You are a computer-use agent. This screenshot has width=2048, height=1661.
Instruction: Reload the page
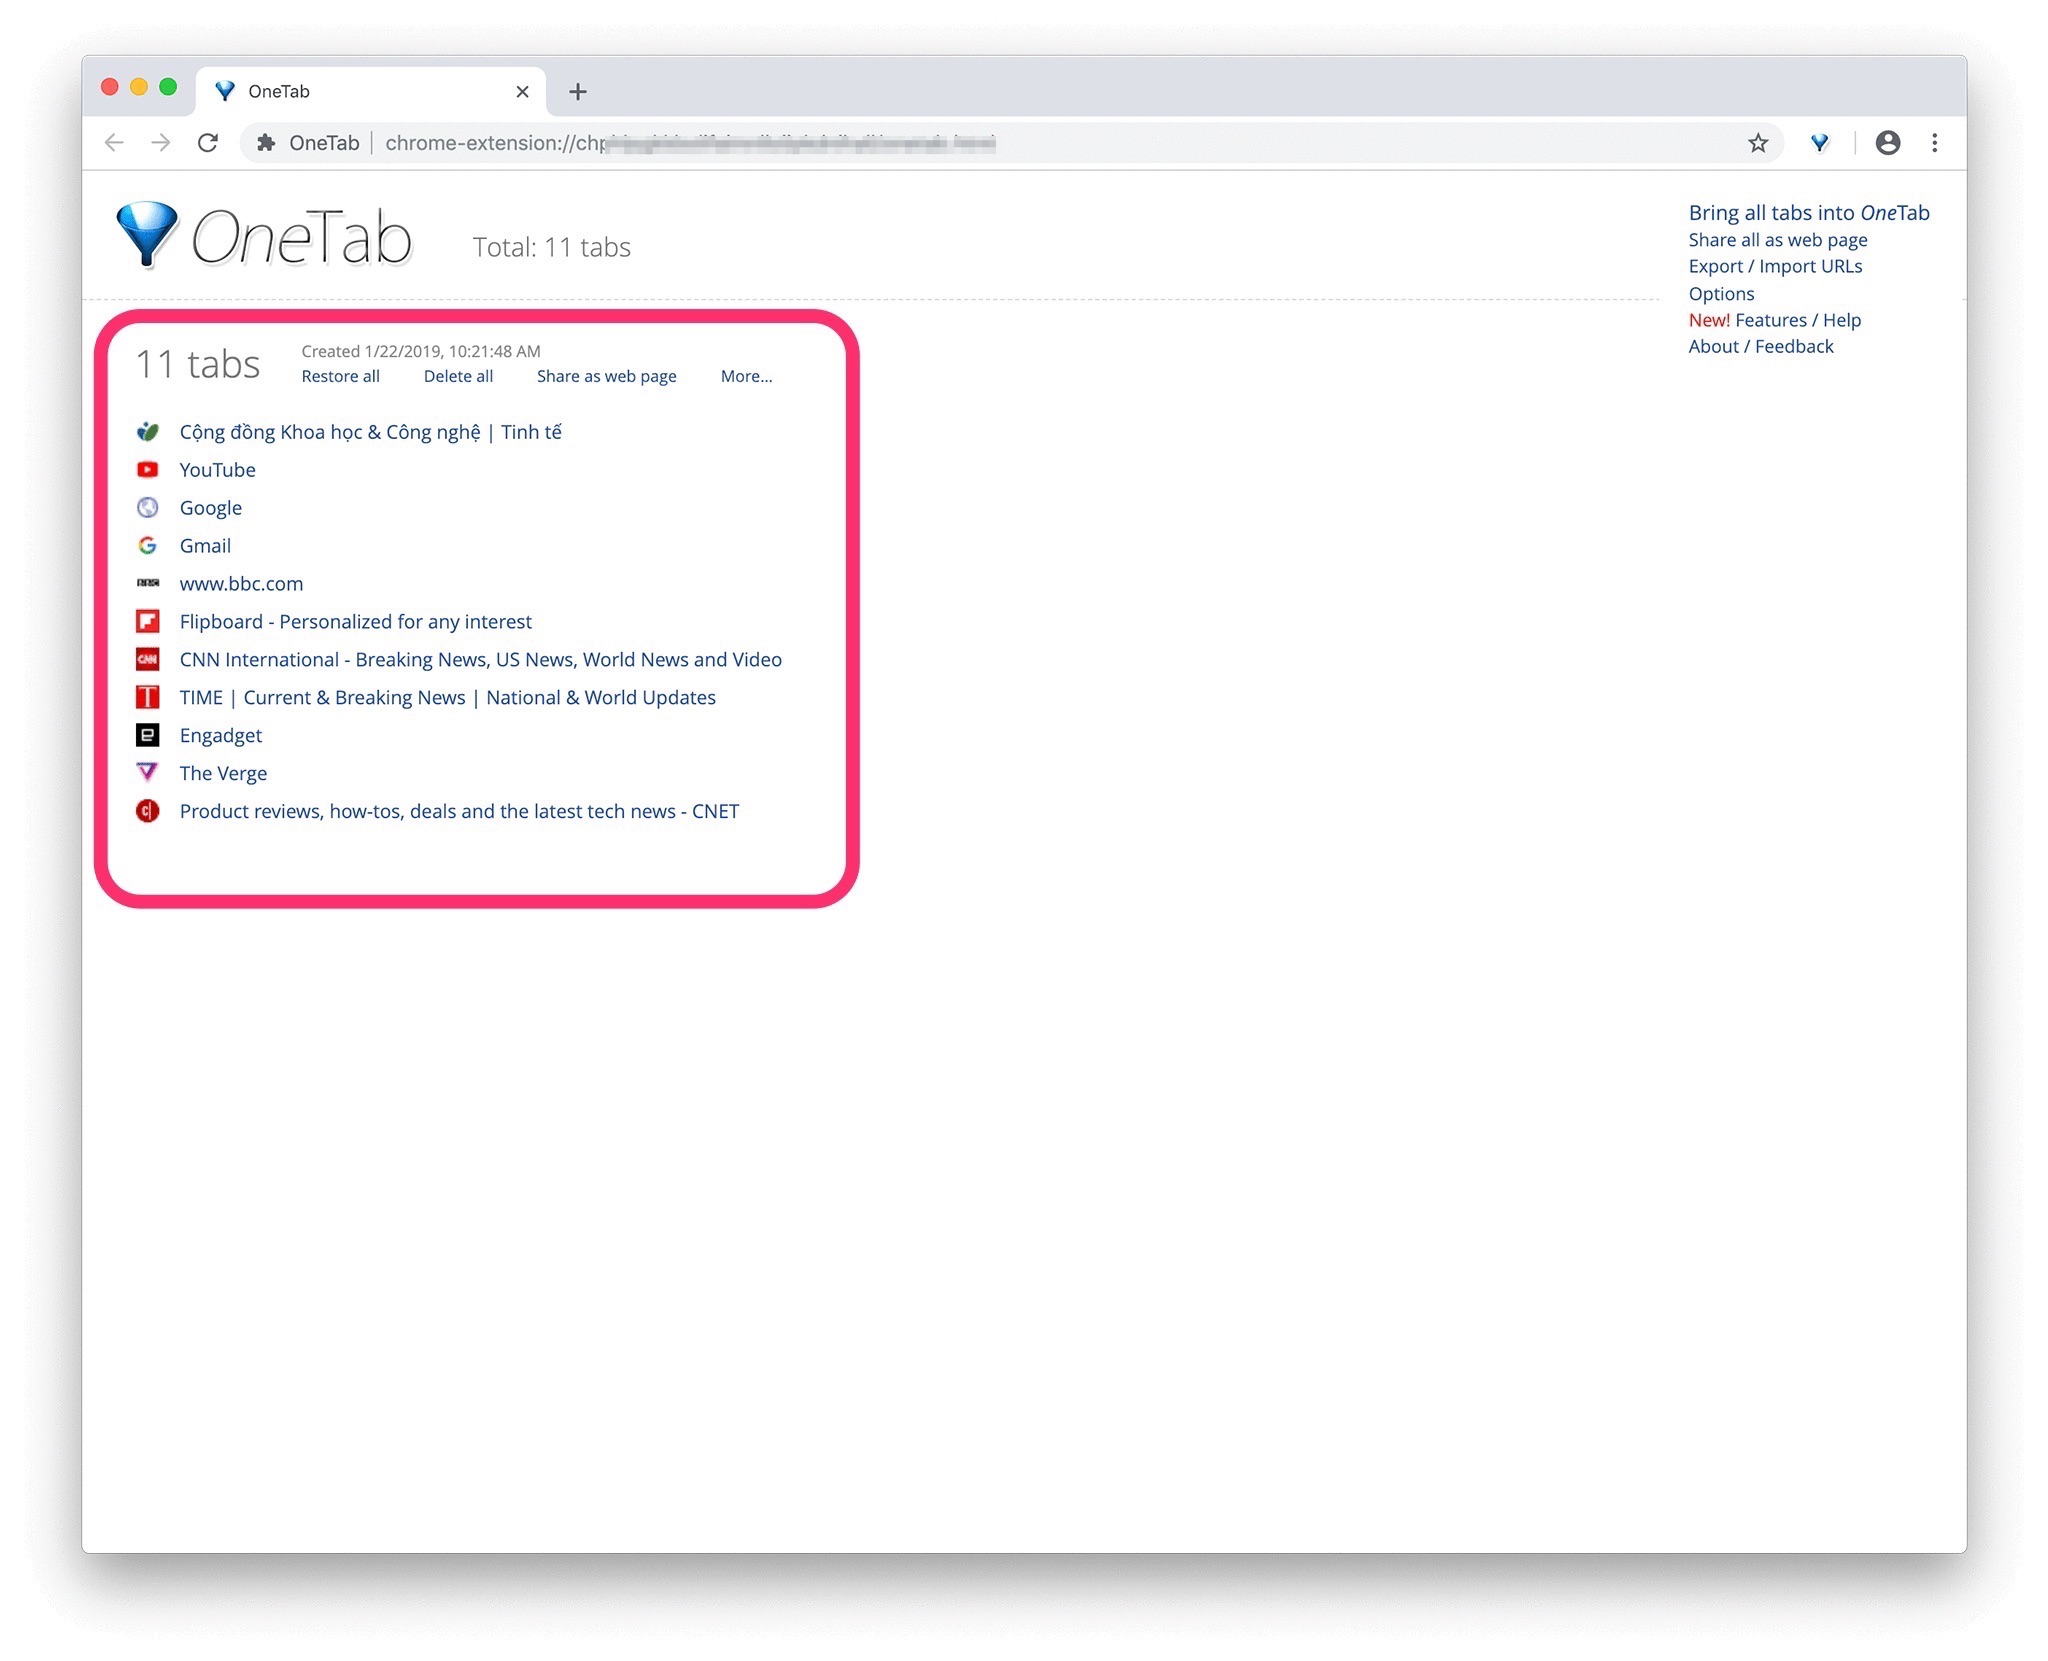point(208,143)
